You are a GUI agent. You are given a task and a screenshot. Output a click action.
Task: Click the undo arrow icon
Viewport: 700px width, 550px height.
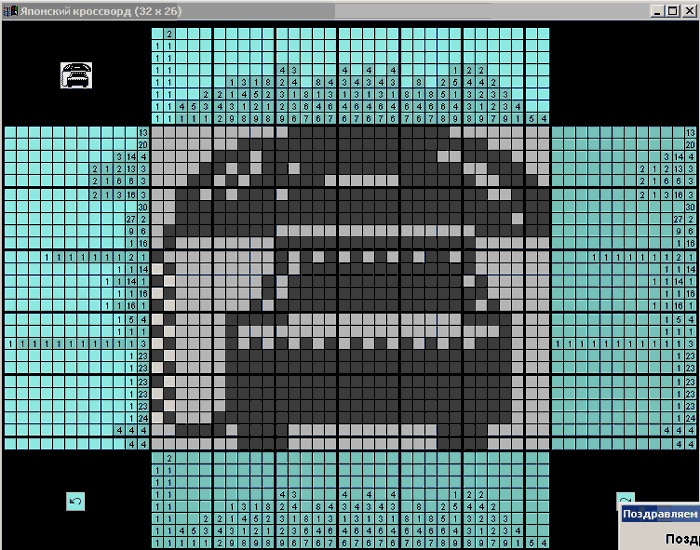75,501
